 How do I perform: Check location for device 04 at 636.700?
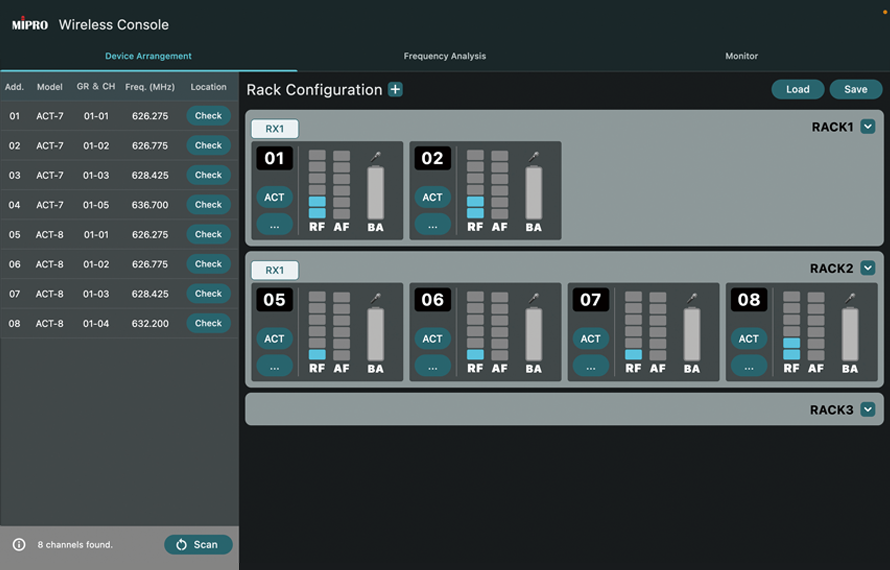(x=208, y=205)
